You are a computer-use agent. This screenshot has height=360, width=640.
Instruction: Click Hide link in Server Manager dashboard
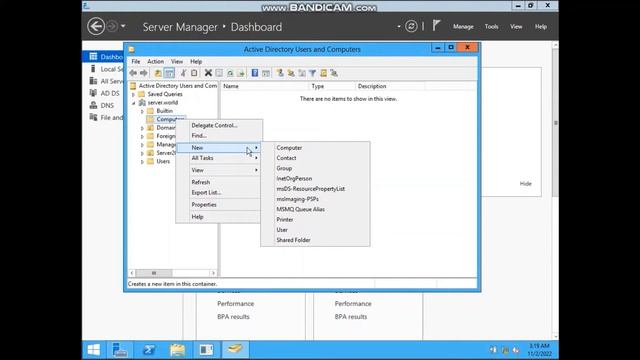525,184
